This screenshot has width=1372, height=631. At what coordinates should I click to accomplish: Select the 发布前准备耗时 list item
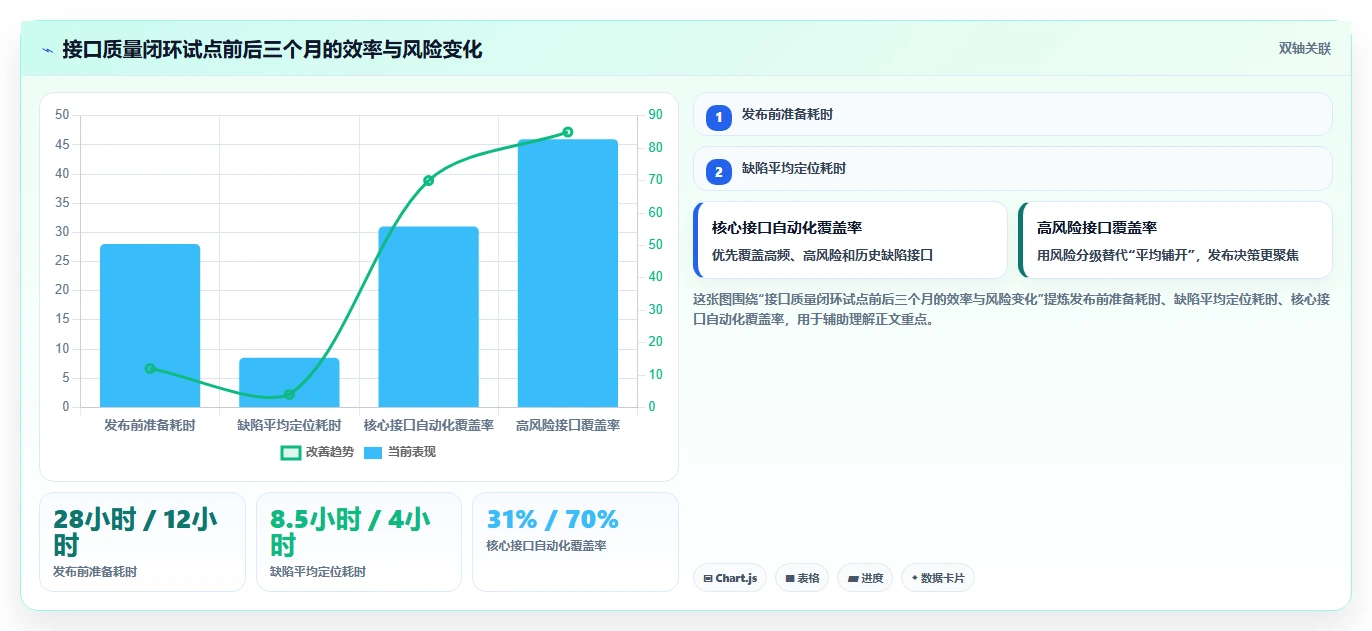click(1012, 114)
